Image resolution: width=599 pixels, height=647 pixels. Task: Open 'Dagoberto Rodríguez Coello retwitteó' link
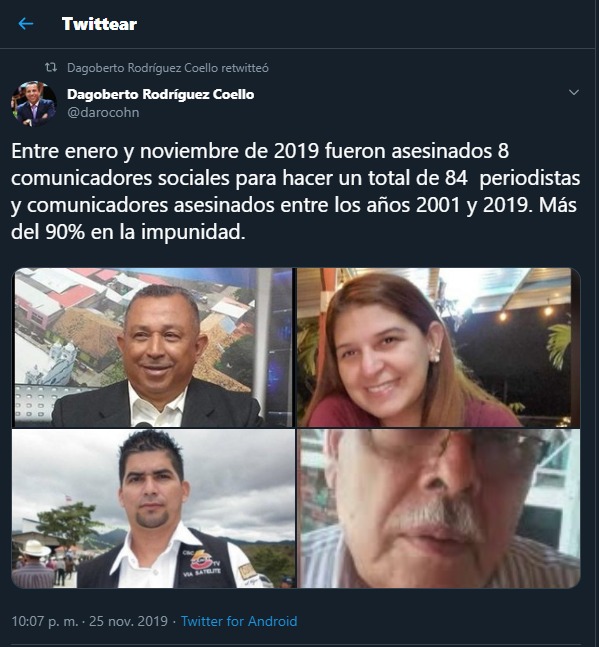point(167,68)
